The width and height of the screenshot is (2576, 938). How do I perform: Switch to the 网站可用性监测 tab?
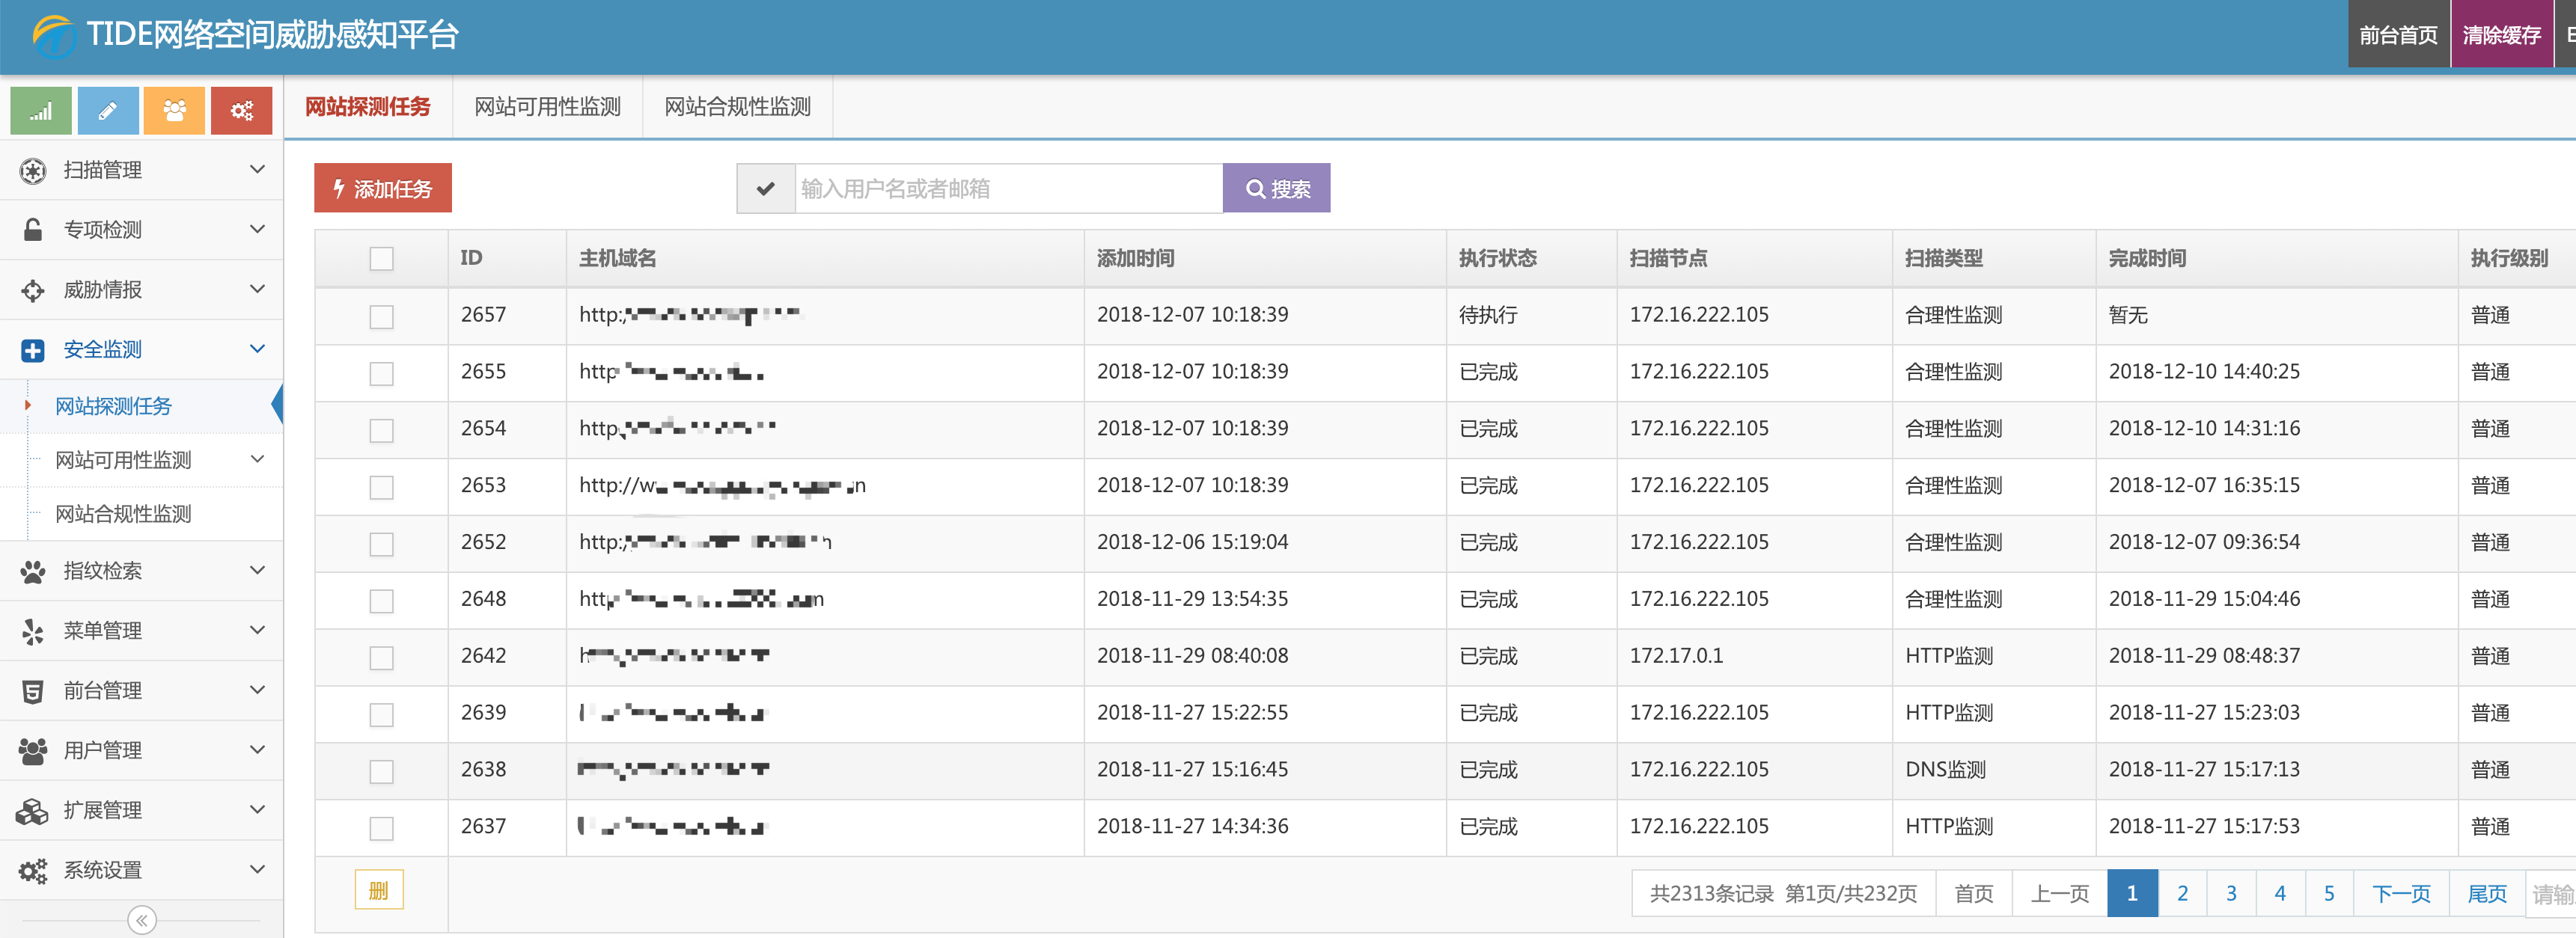547,107
